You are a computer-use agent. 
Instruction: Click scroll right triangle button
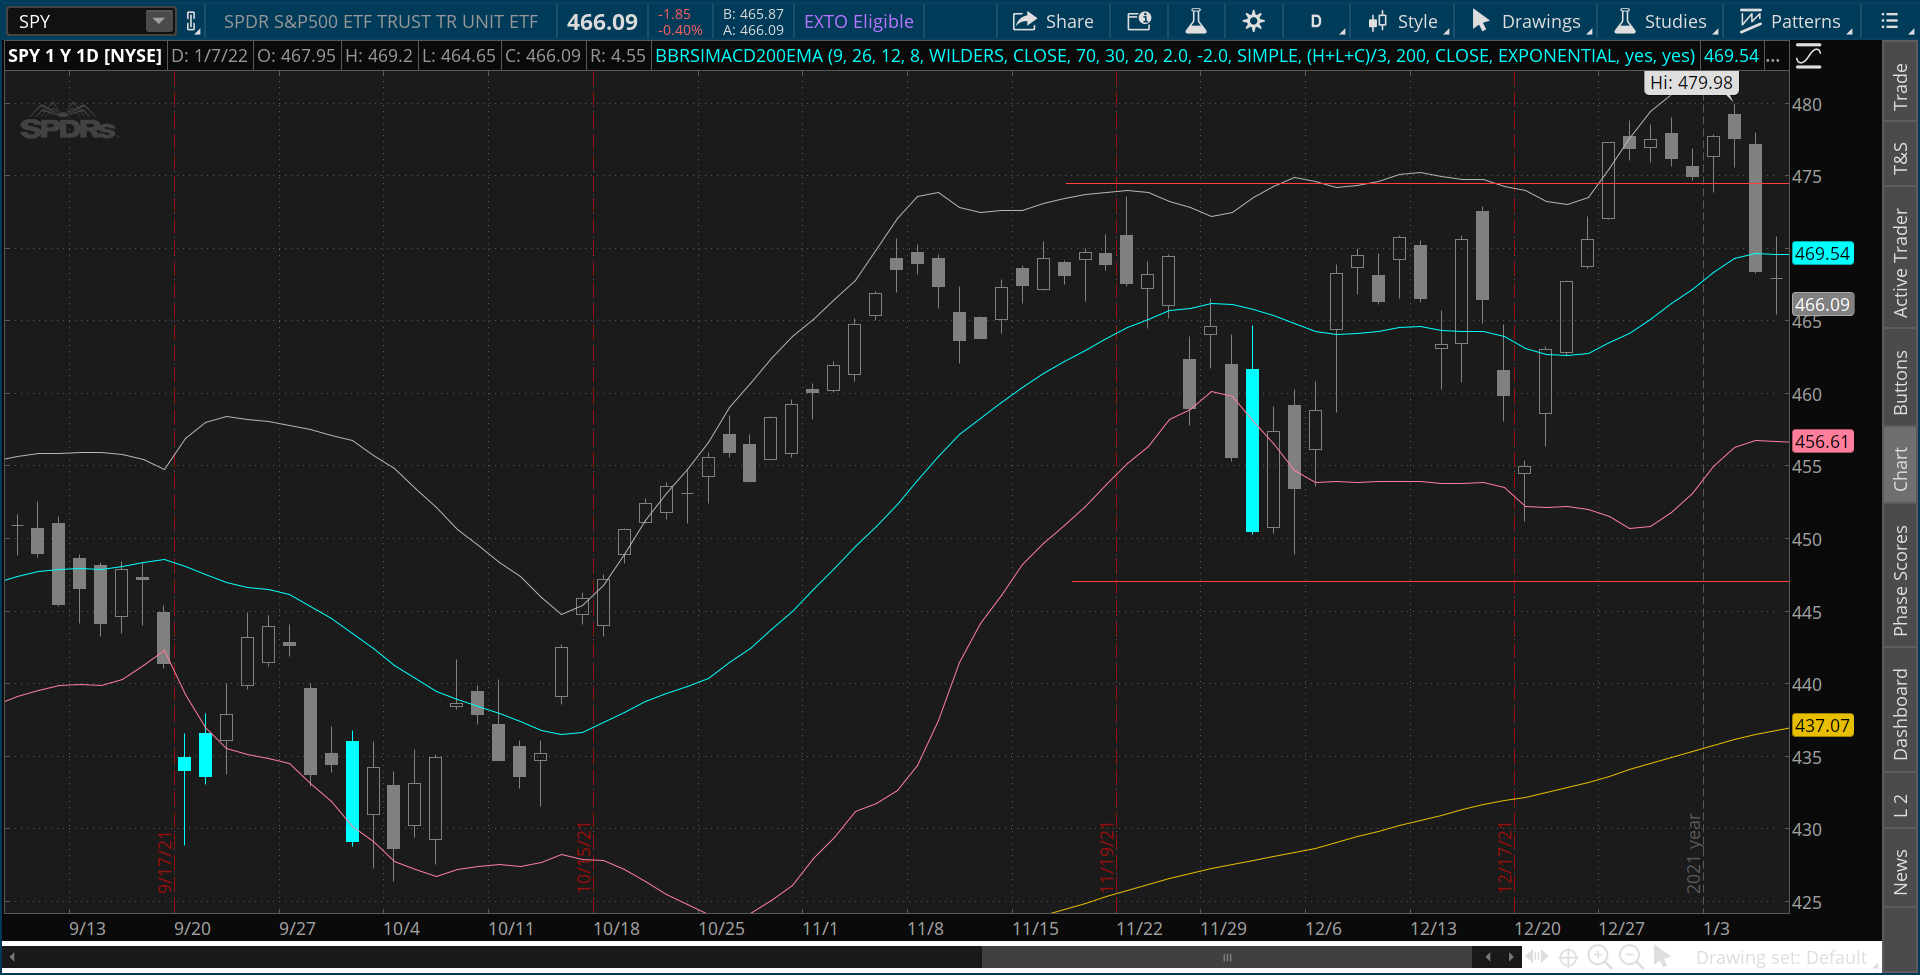(x=1511, y=957)
